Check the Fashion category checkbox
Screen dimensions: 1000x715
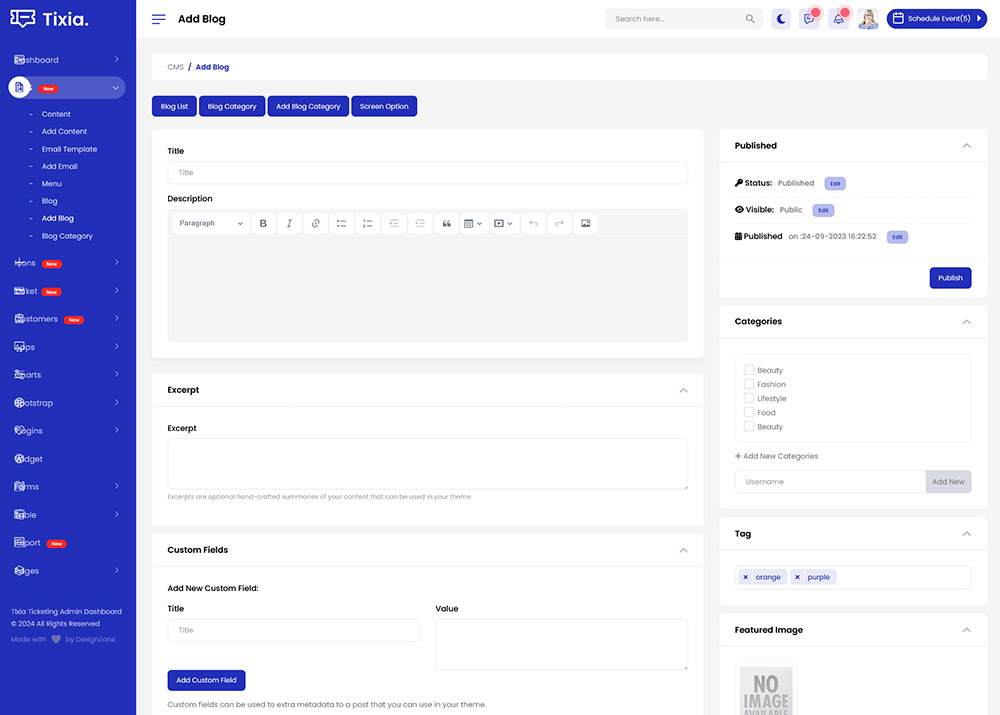point(749,384)
